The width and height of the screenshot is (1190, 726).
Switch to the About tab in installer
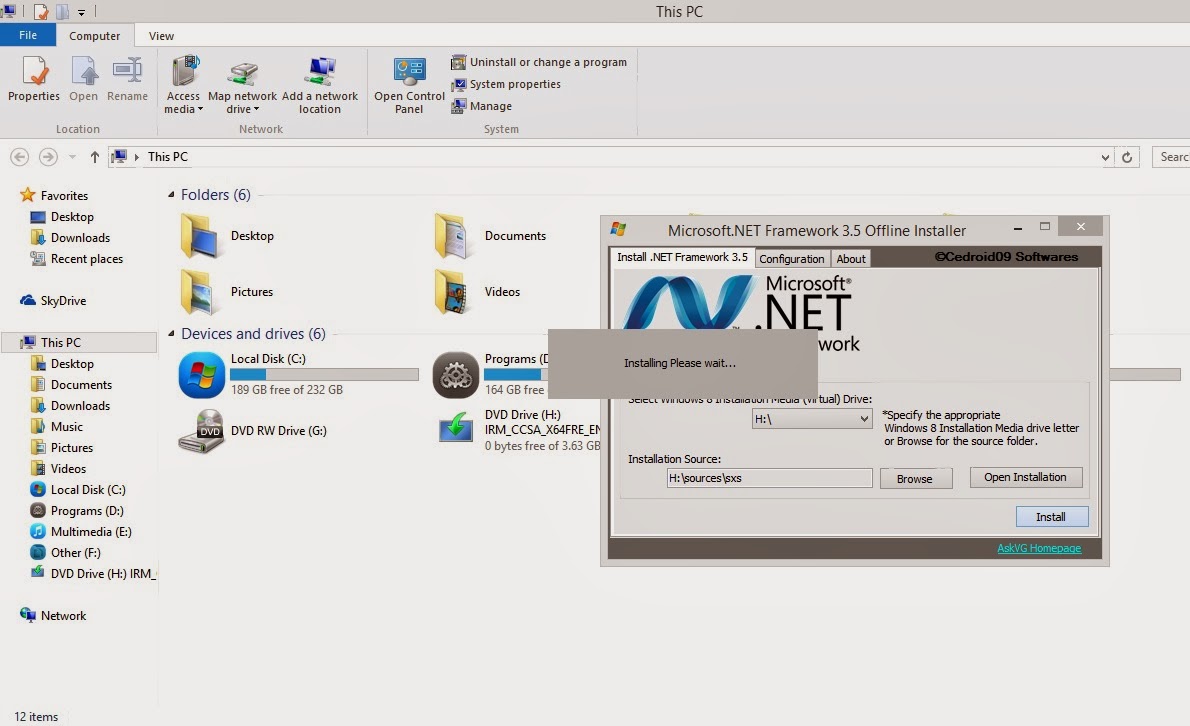tap(851, 259)
